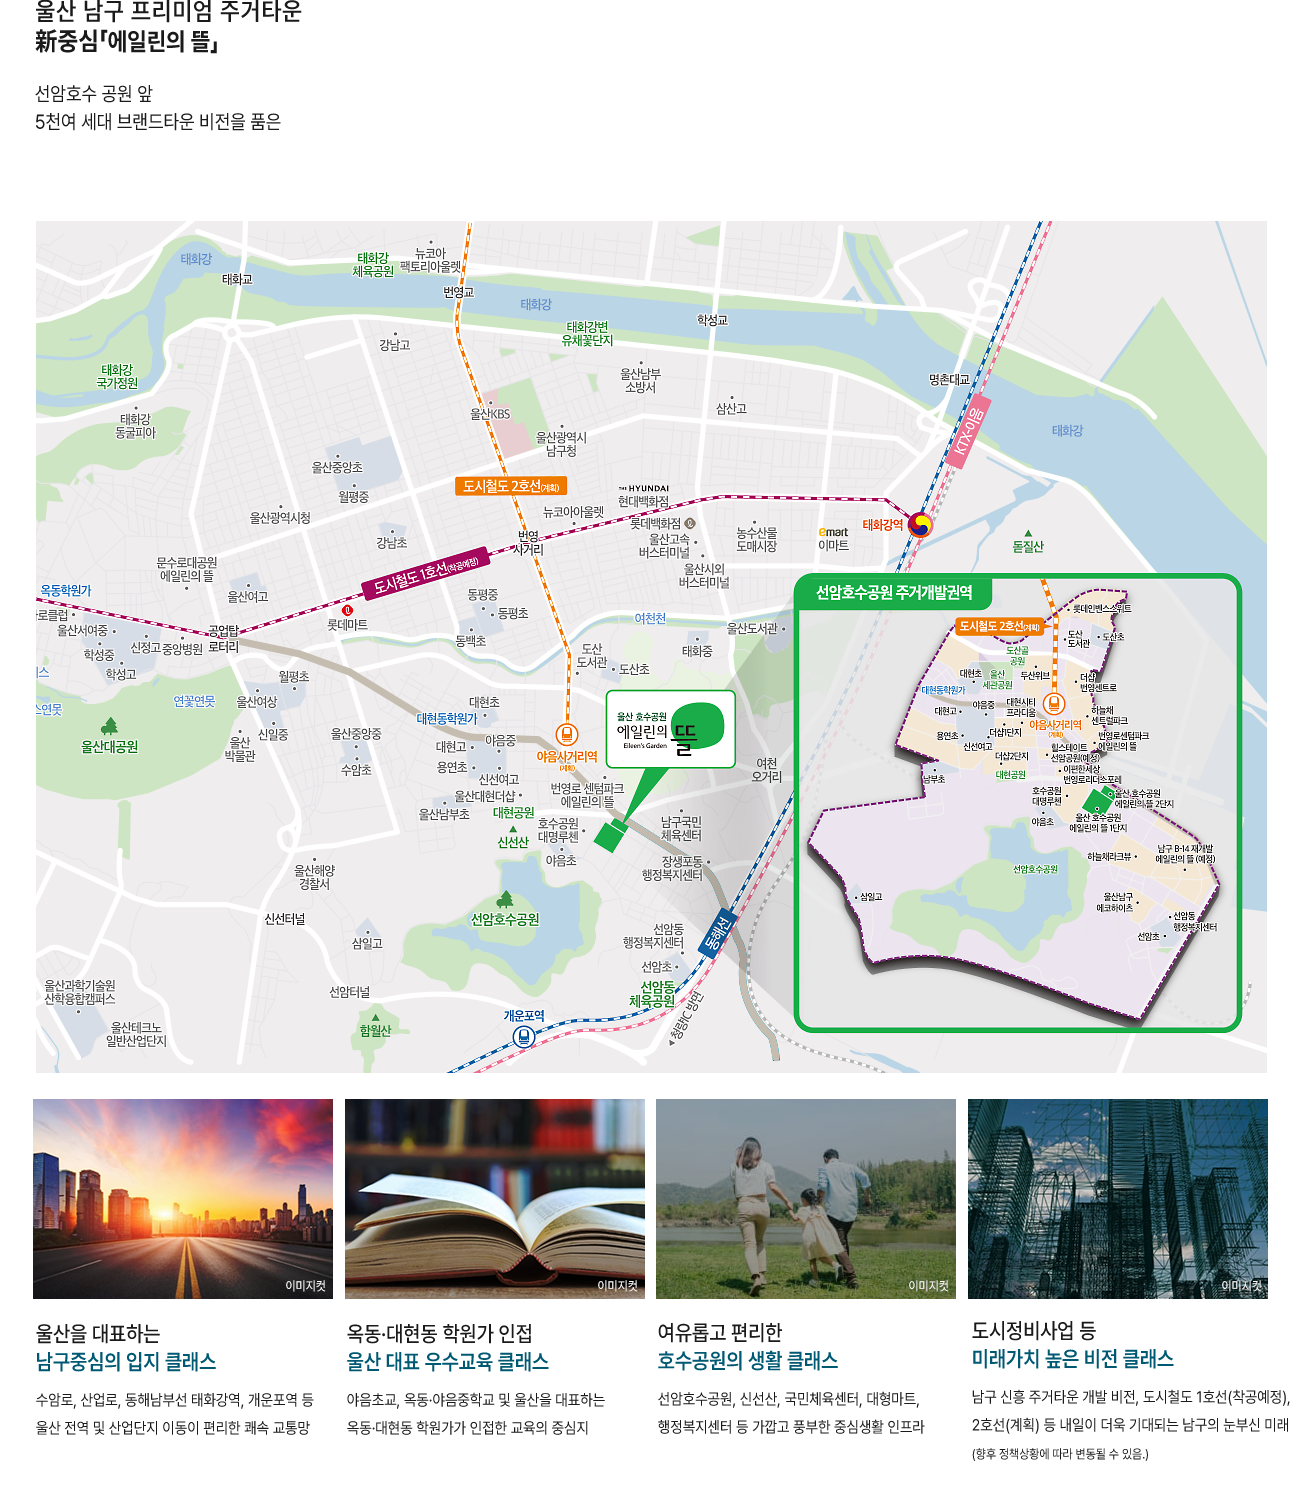Click the 신선산 mountain marker
Image resolution: width=1300 pixels, height=1501 pixels.
click(513, 829)
